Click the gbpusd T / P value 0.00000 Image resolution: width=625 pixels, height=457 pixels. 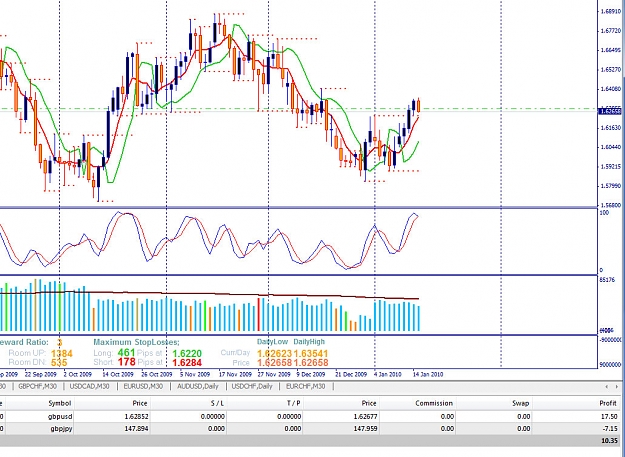(289, 416)
